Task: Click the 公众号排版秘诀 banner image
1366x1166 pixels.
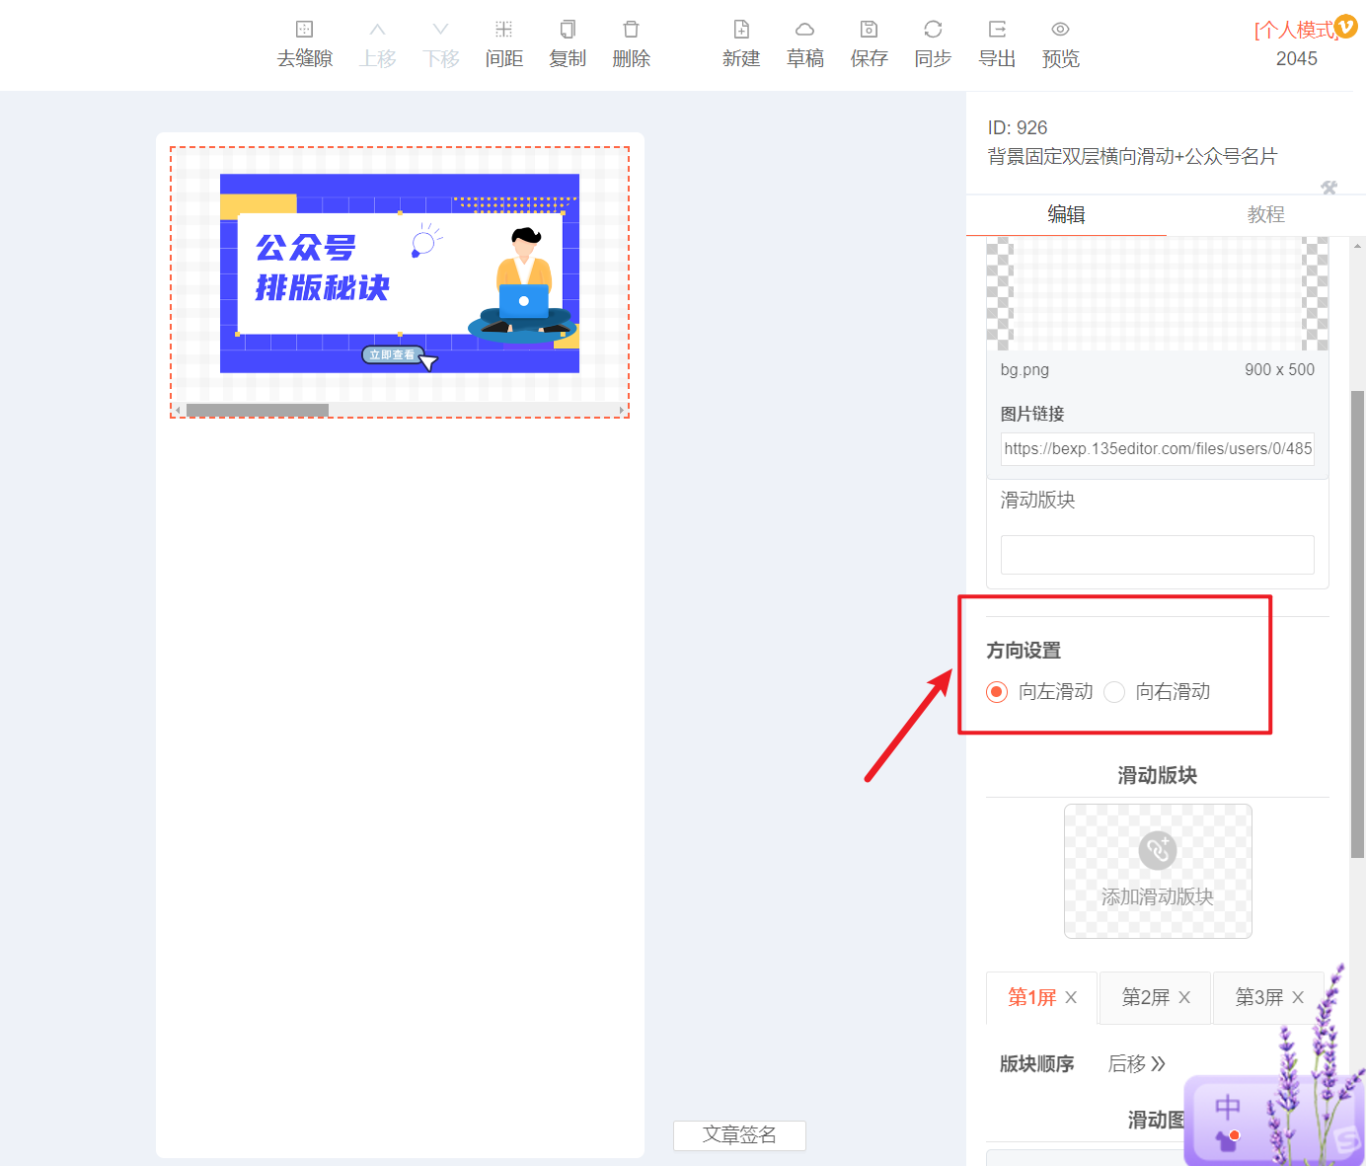Action: pyautogui.click(x=399, y=273)
